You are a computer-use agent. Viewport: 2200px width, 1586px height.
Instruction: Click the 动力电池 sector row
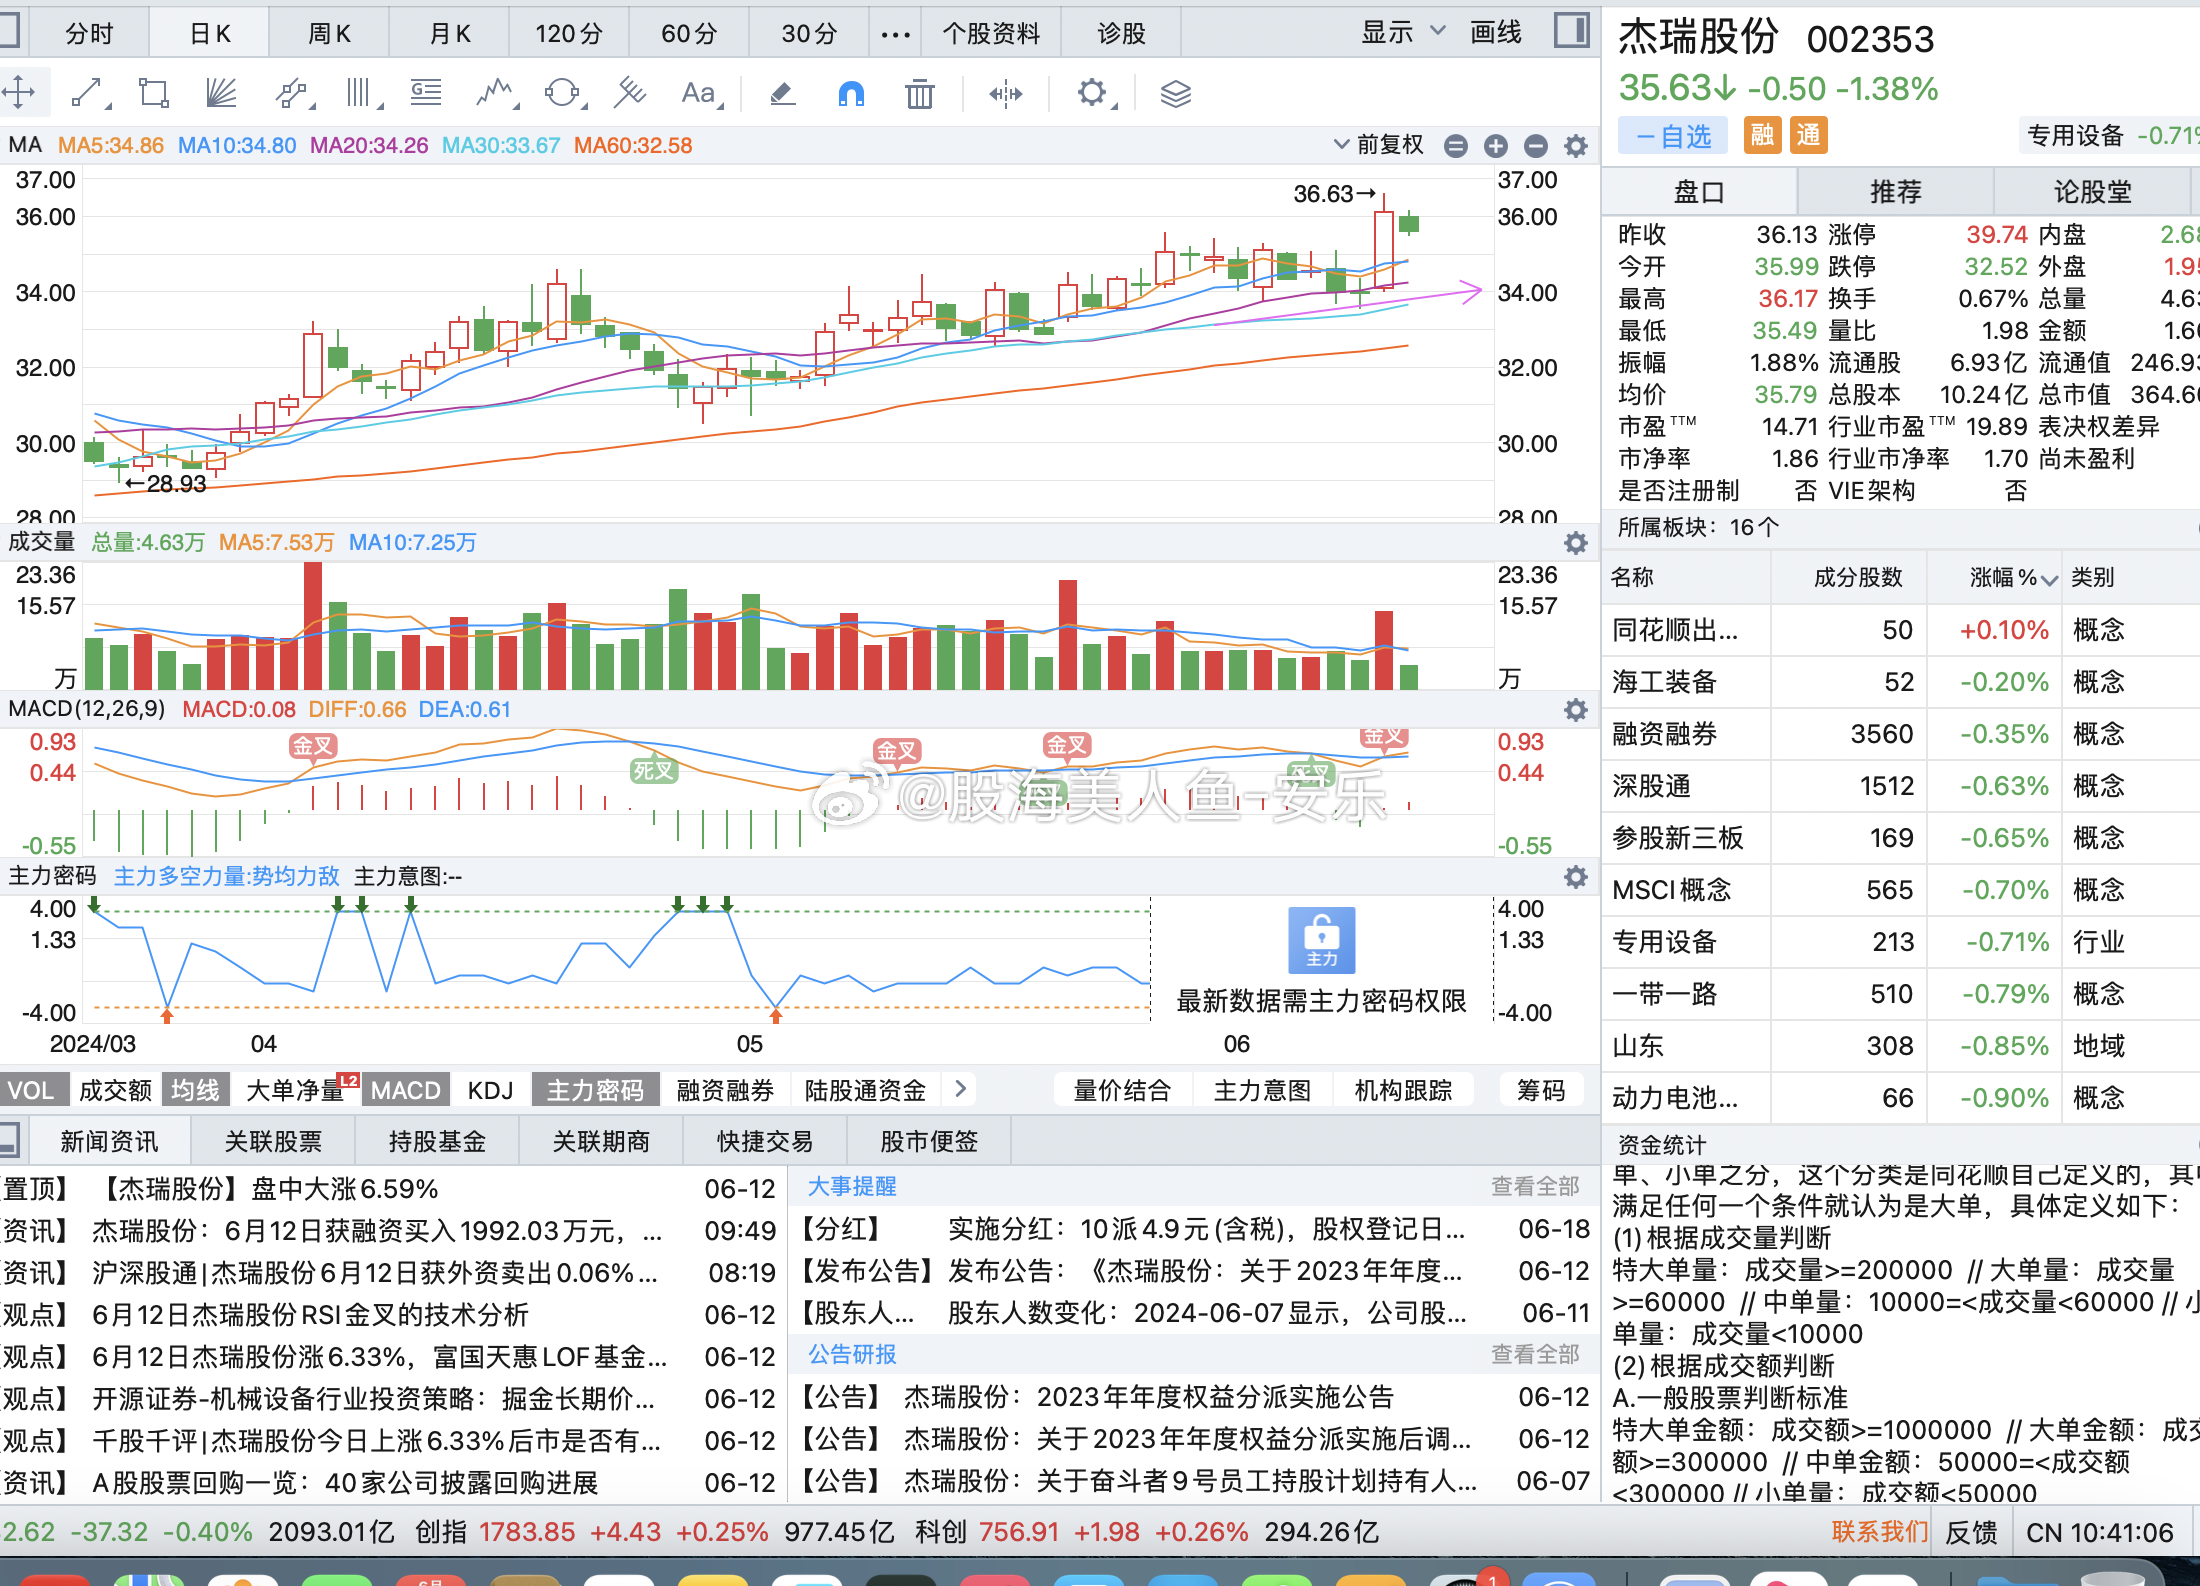pos(1900,1098)
